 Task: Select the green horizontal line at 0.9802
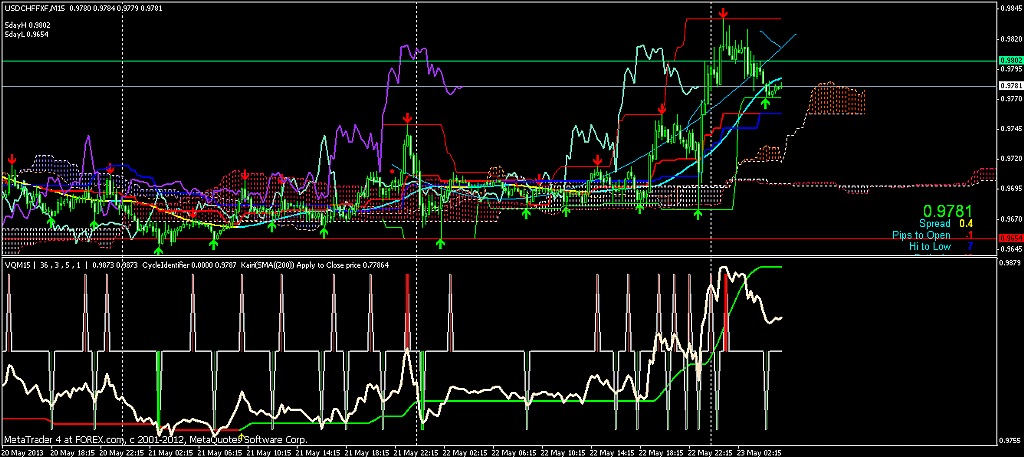tap(498, 61)
